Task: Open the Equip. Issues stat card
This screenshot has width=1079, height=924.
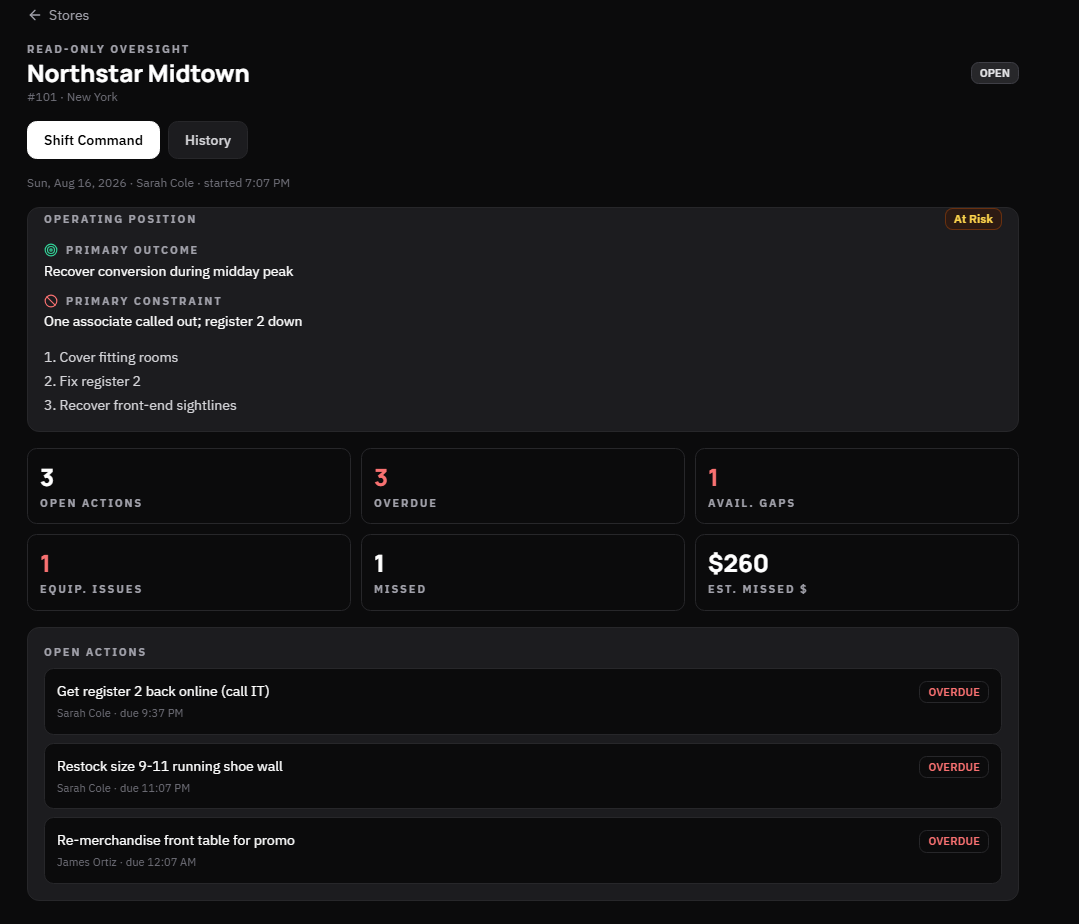Action: pyautogui.click(x=189, y=572)
